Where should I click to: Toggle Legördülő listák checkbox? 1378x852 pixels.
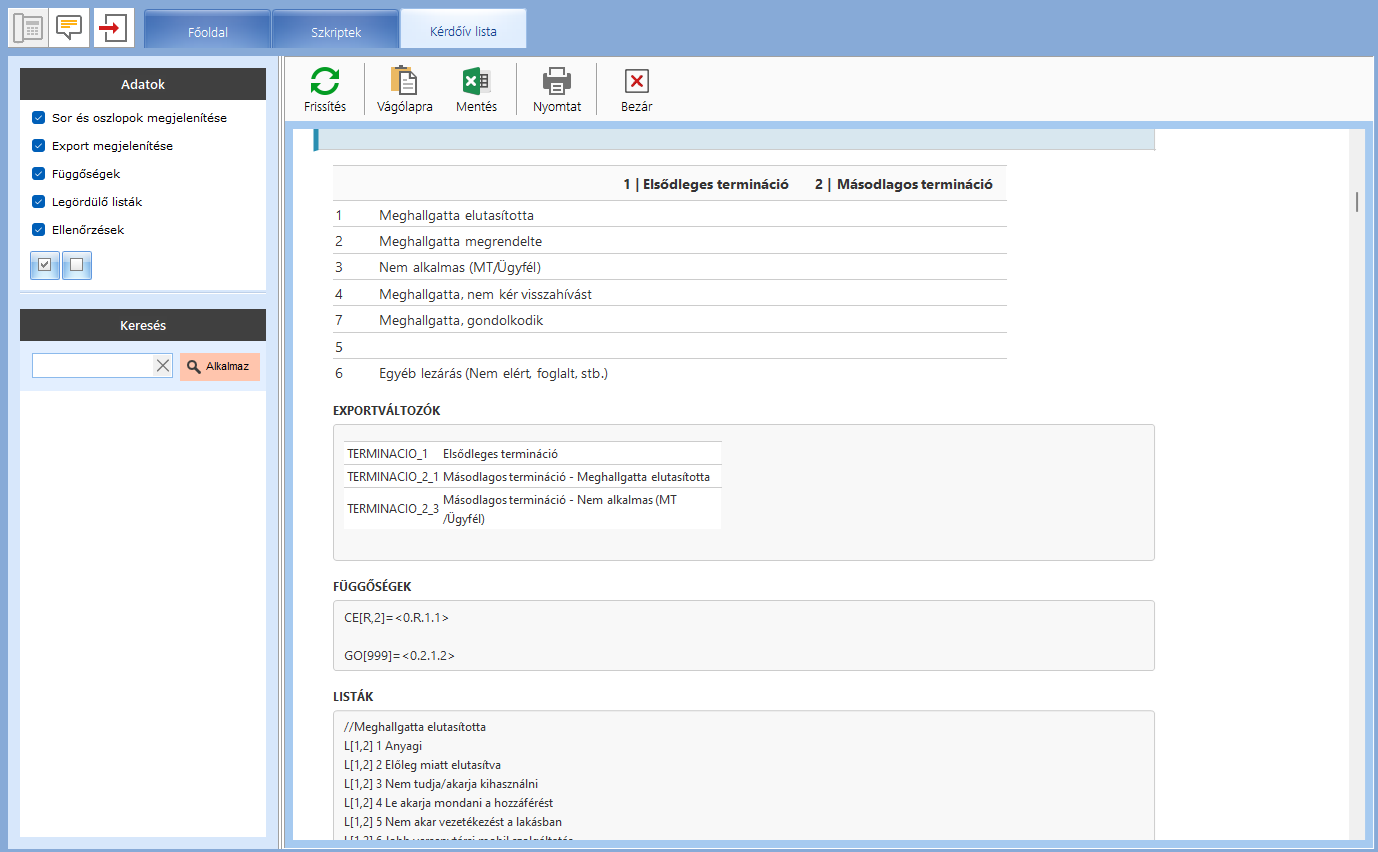click(39, 202)
